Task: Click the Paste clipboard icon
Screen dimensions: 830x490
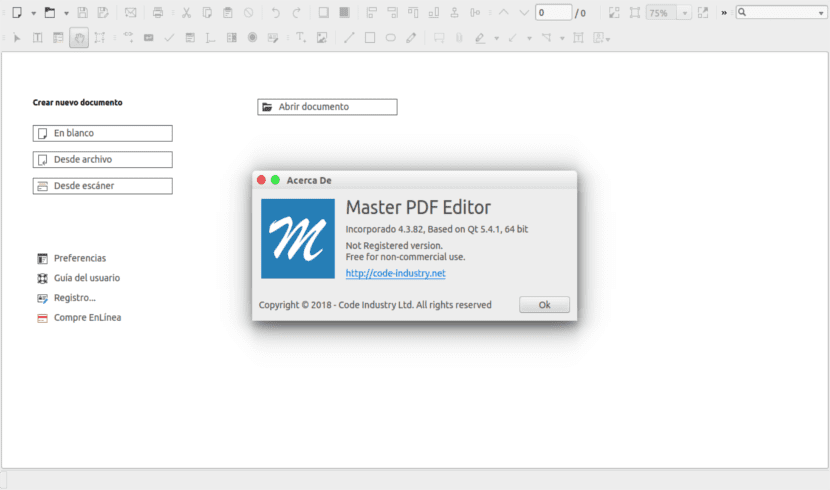Action: (x=228, y=13)
